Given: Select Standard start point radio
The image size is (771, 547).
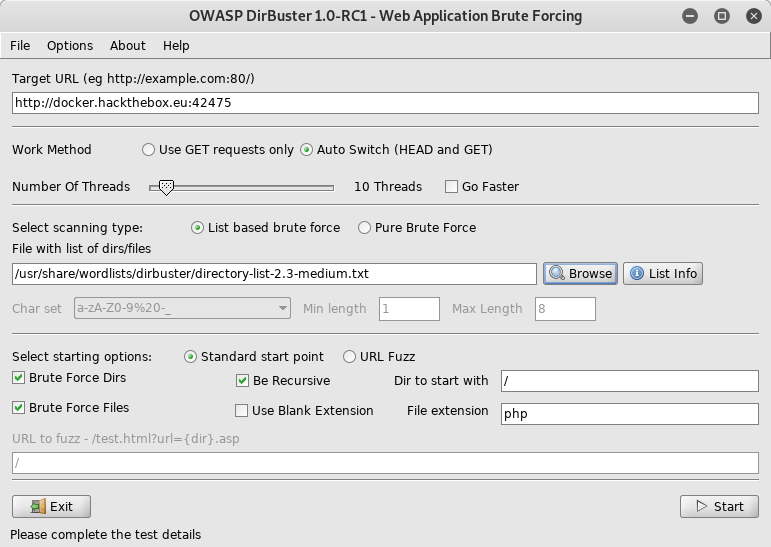Looking at the screenshot, I should (x=190, y=356).
